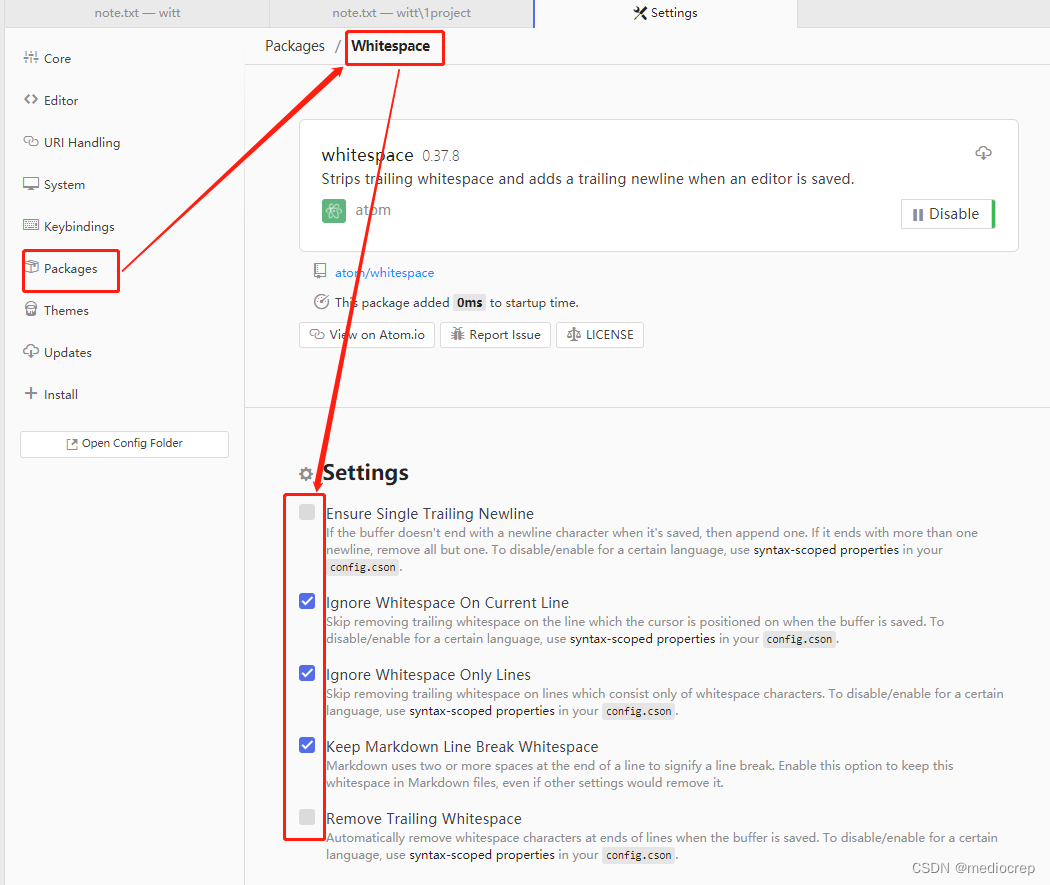Open the Packages section
1050x885 pixels.
[70, 268]
